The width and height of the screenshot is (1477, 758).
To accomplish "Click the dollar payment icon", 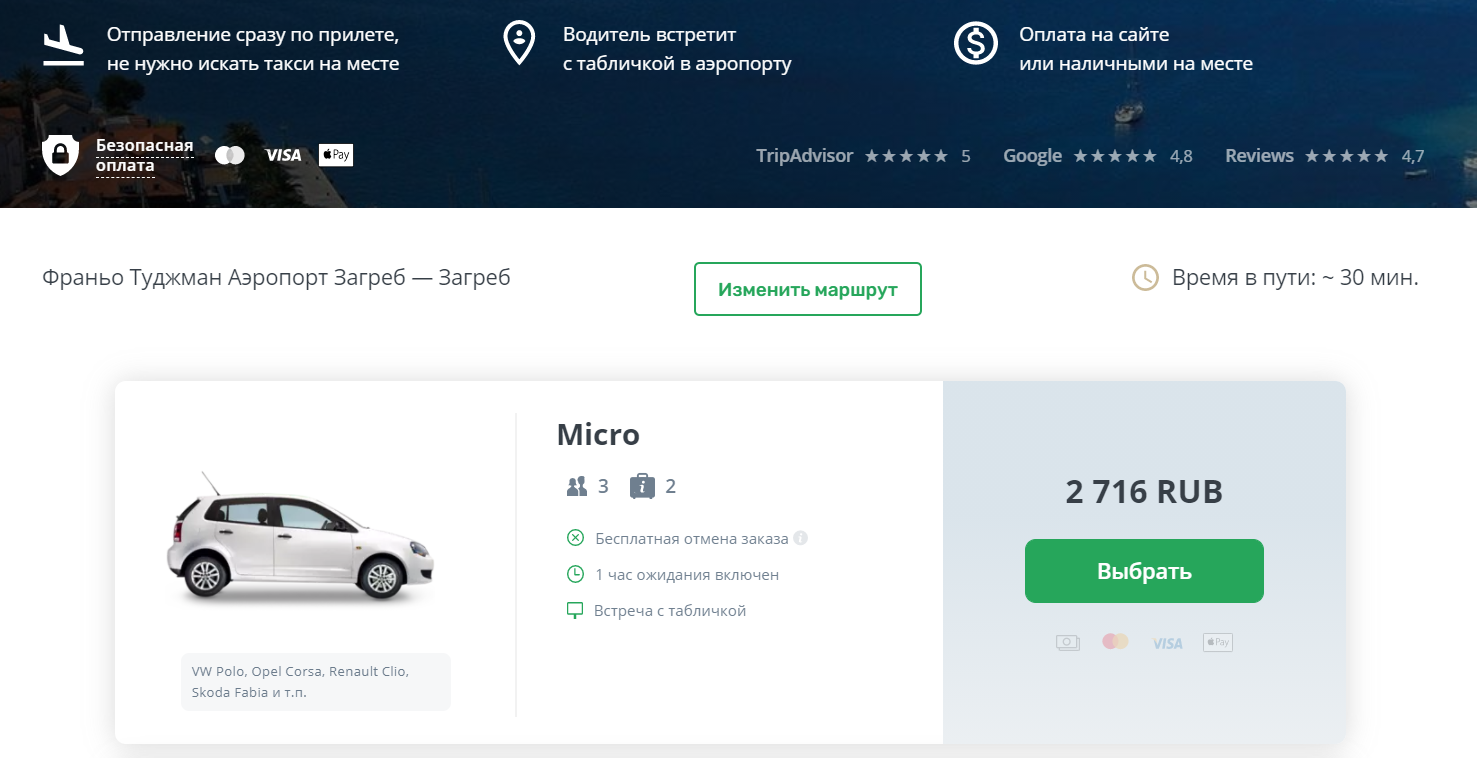I will [975, 44].
